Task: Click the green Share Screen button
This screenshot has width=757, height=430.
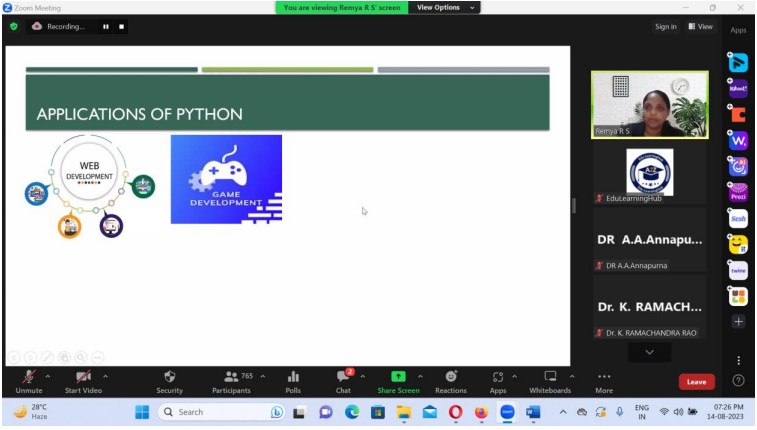Action: (398, 380)
